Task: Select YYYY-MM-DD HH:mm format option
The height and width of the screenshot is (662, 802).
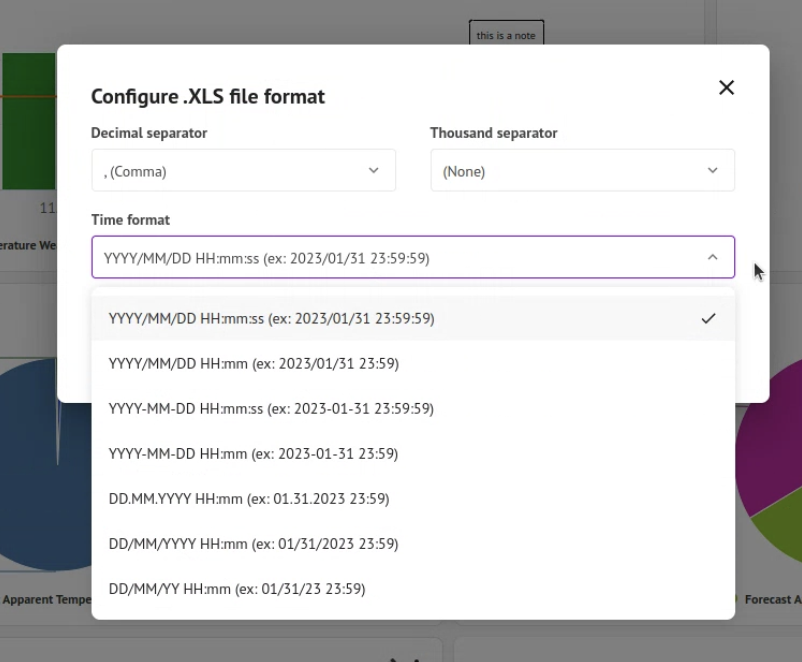Action: [x=253, y=454]
